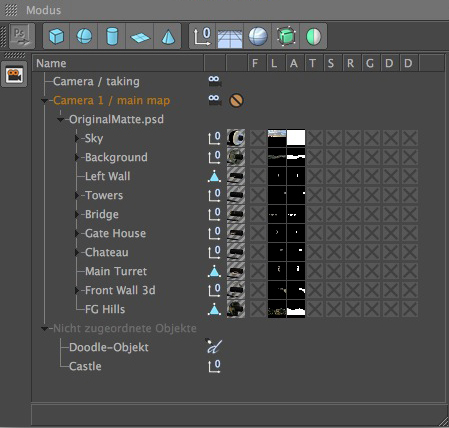This screenshot has height=428, width=449.
Task: Toggle the F column checkbox for Sky
Action: point(258,138)
